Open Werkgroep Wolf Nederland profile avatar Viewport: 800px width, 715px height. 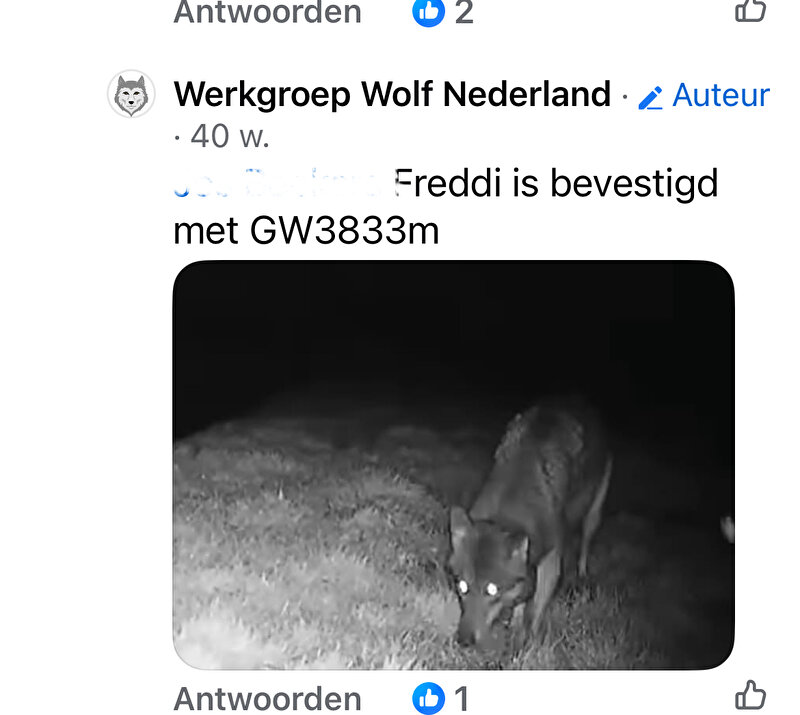pos(131,94)
